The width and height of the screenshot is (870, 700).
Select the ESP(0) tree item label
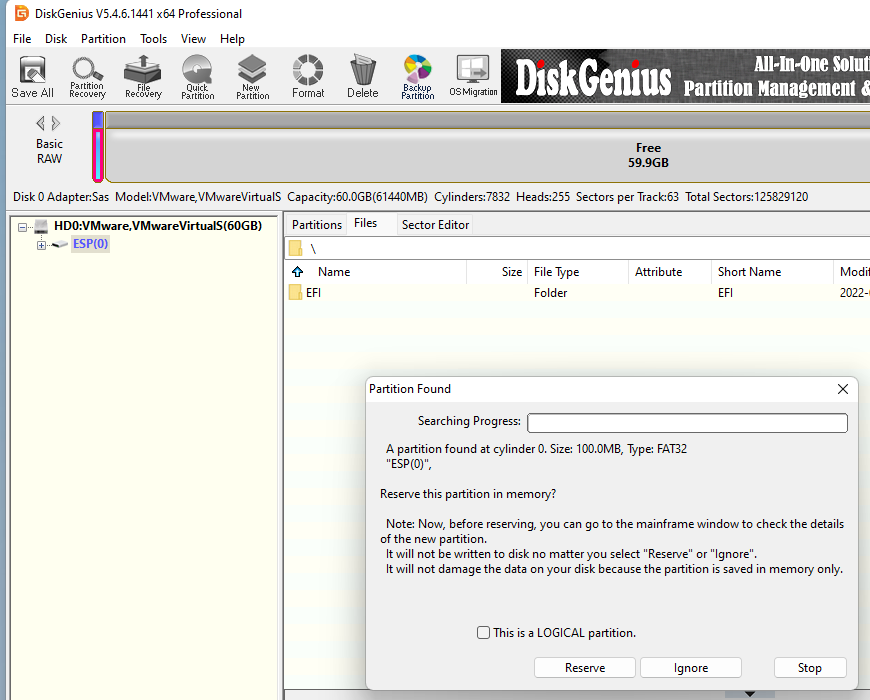(x=90, y=244)
